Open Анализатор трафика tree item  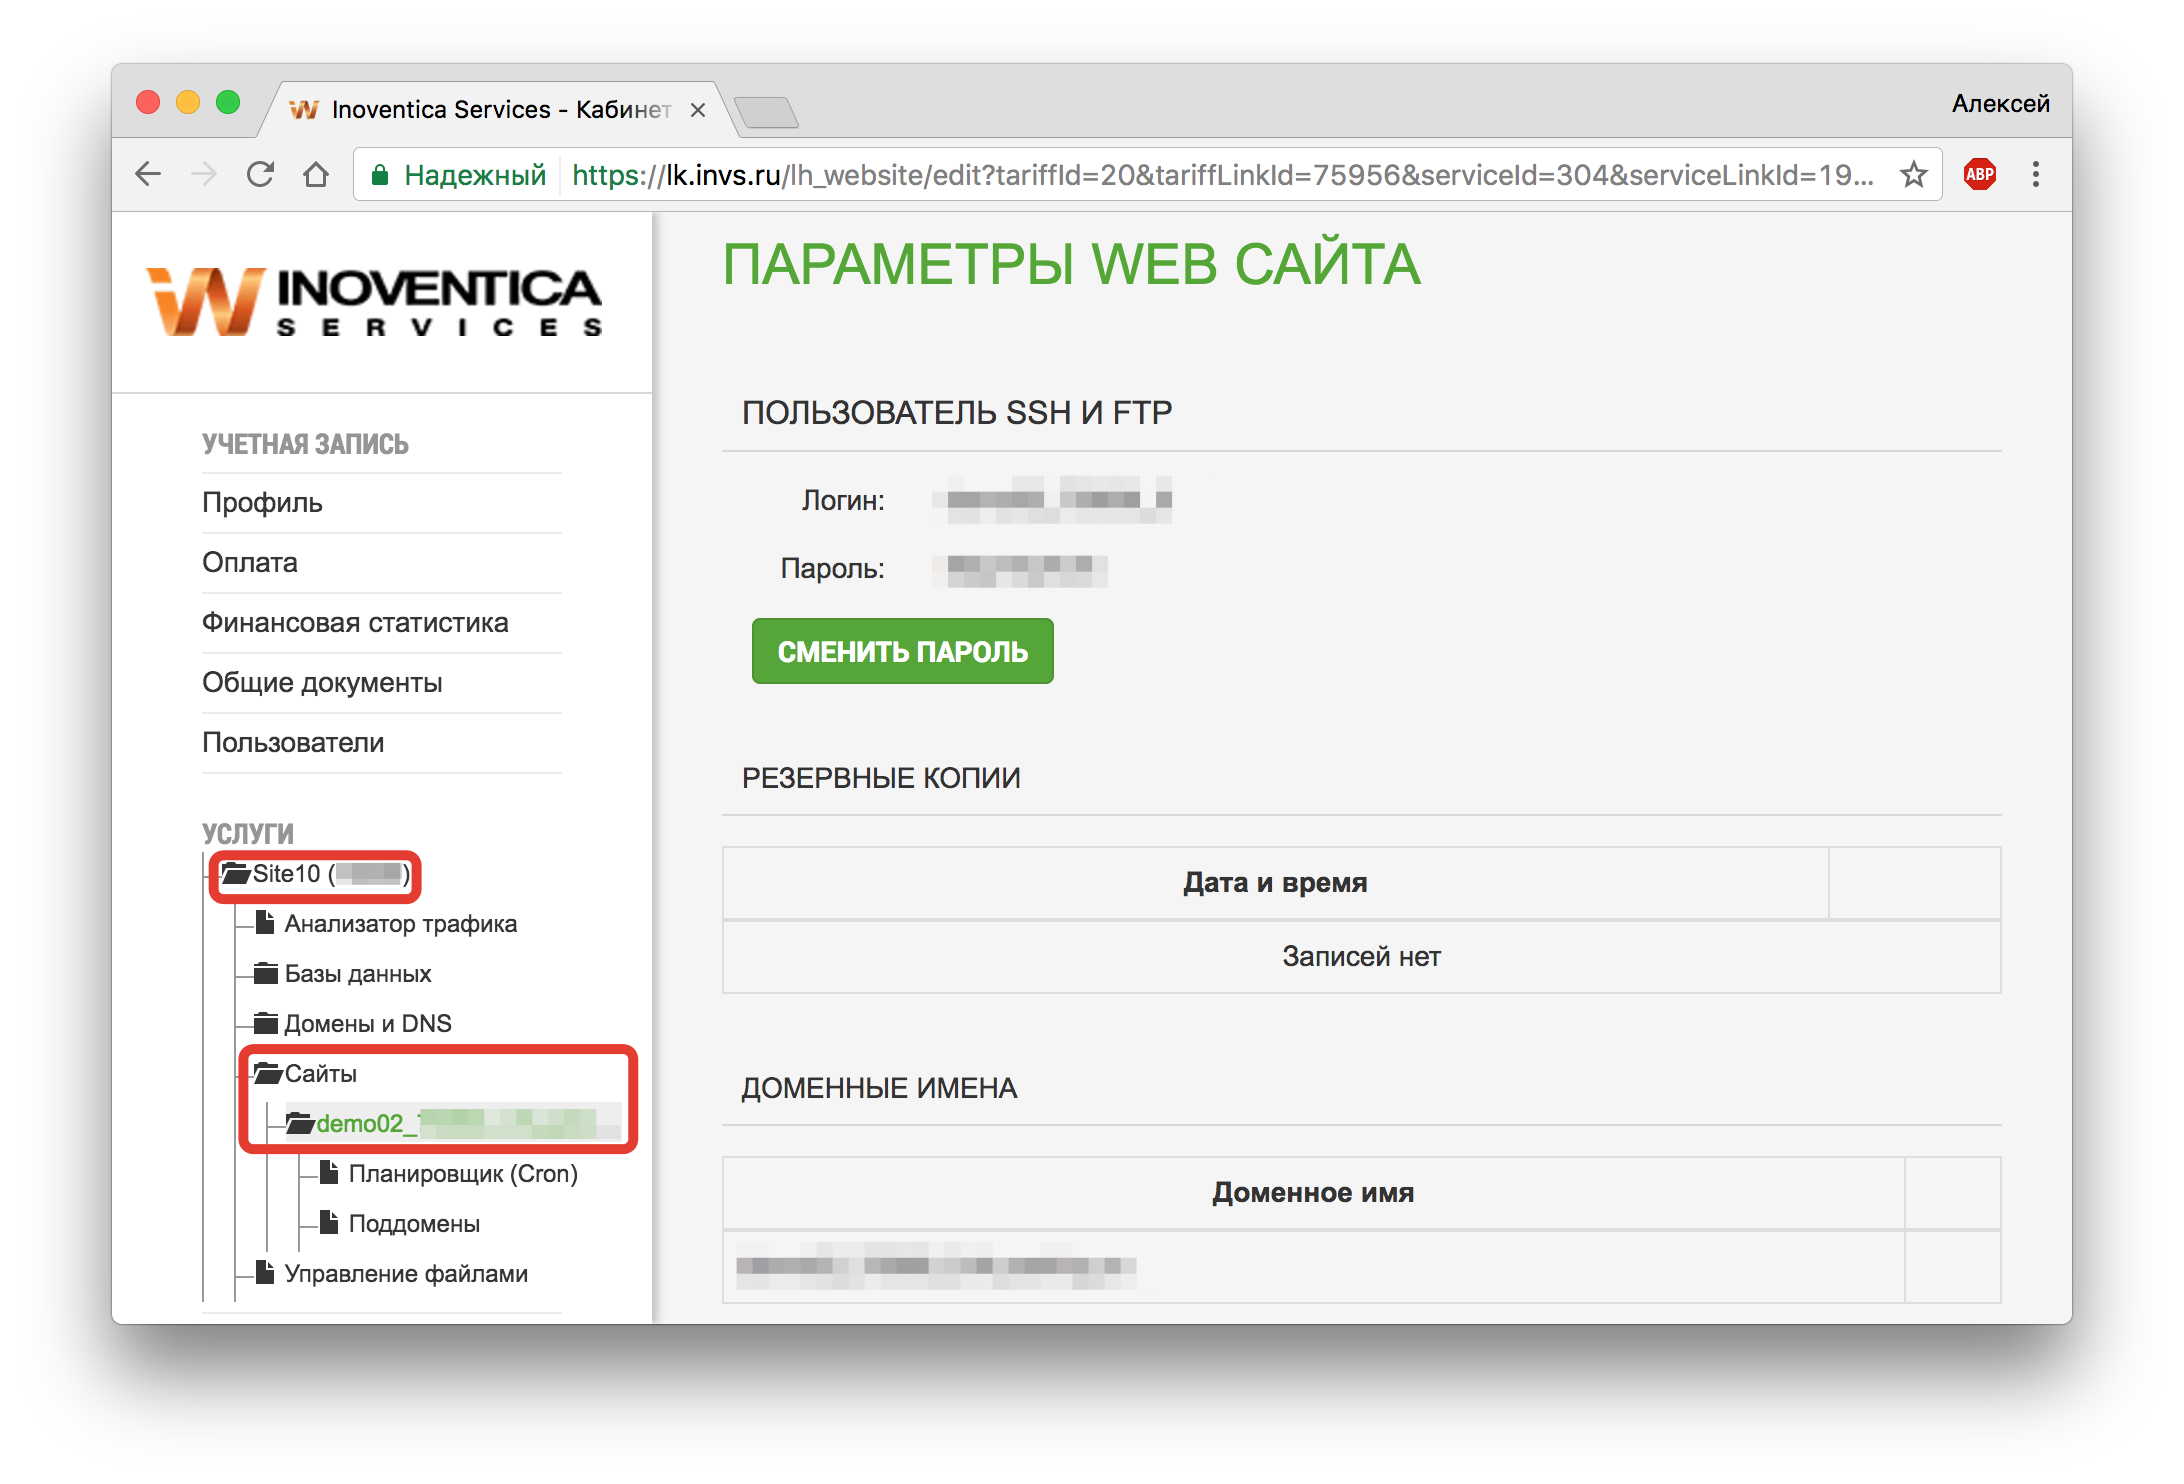pyautogui.click(x=401, y=923)
